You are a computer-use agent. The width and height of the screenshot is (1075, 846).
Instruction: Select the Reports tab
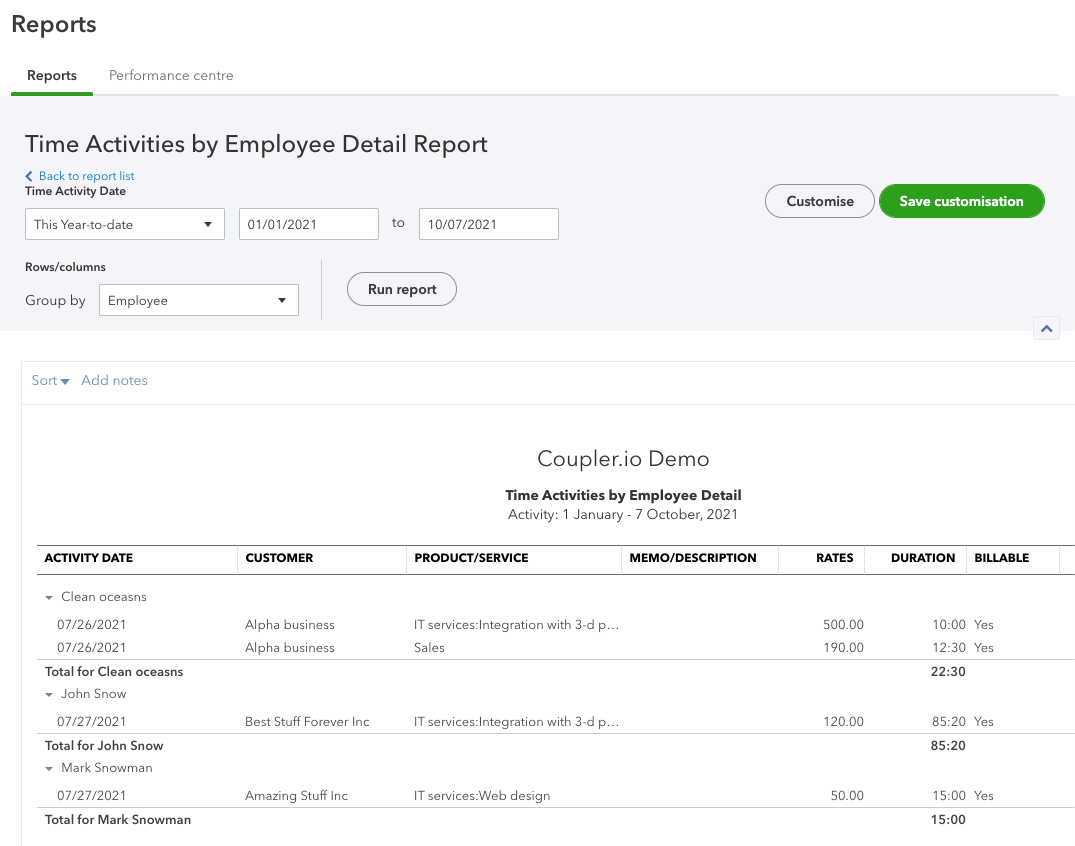point(51,75)
